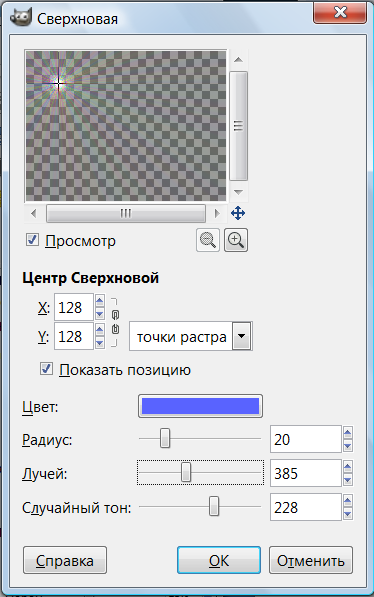Decrease Случайный тон value with down arrow
The width and height of the screenshot is (374, 597).
coord(347,514)
